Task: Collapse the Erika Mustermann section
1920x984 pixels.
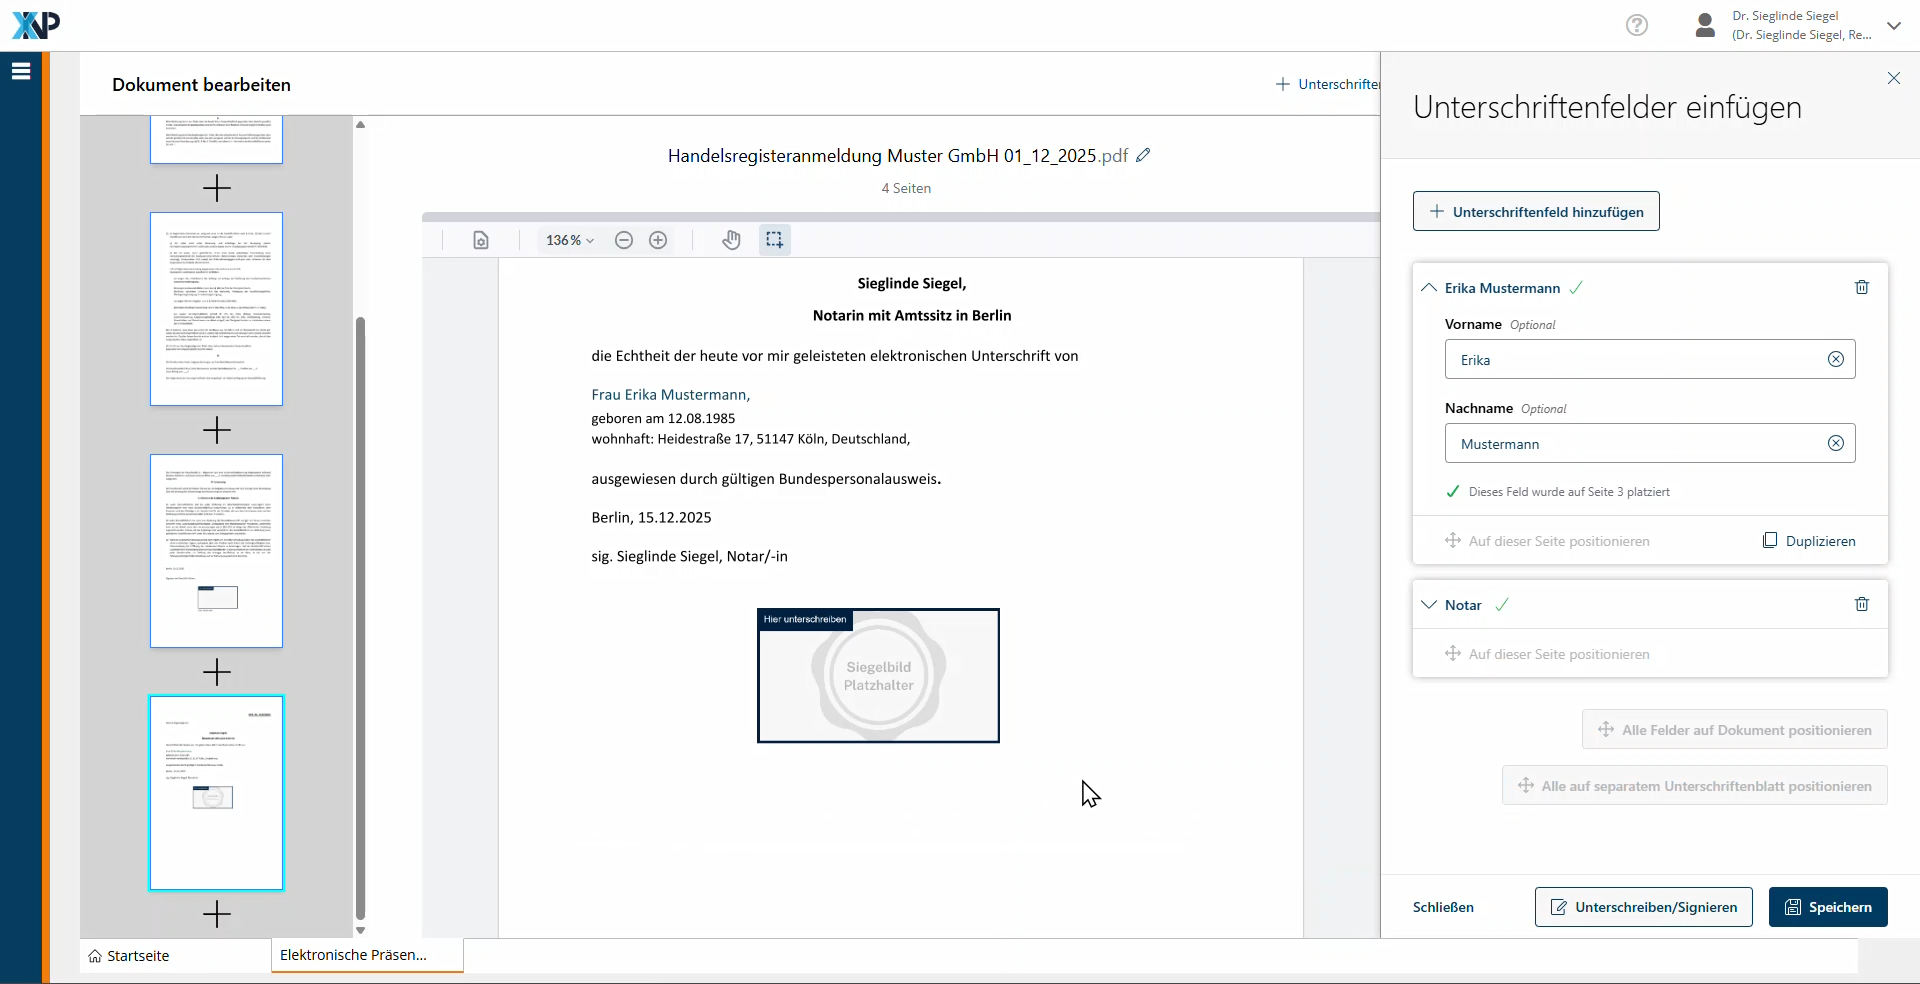Action: pyautogui.click(x=1429, y=288)
